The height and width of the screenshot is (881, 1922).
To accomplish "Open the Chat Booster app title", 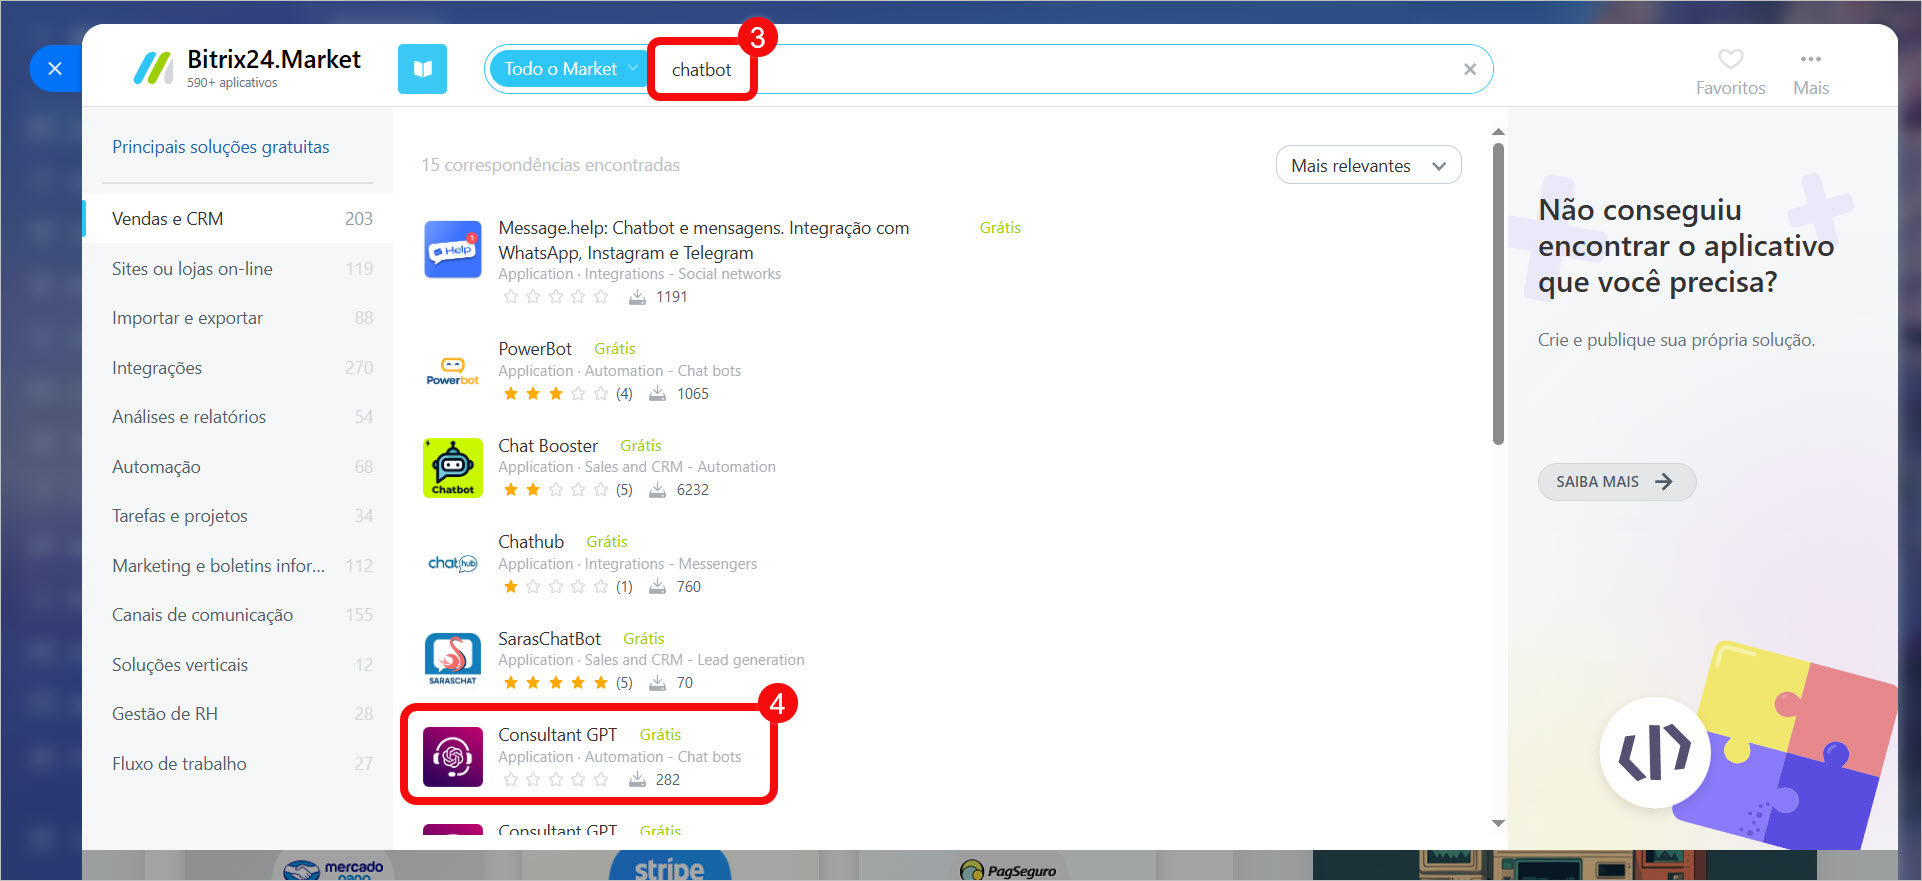I will (548, 446).
